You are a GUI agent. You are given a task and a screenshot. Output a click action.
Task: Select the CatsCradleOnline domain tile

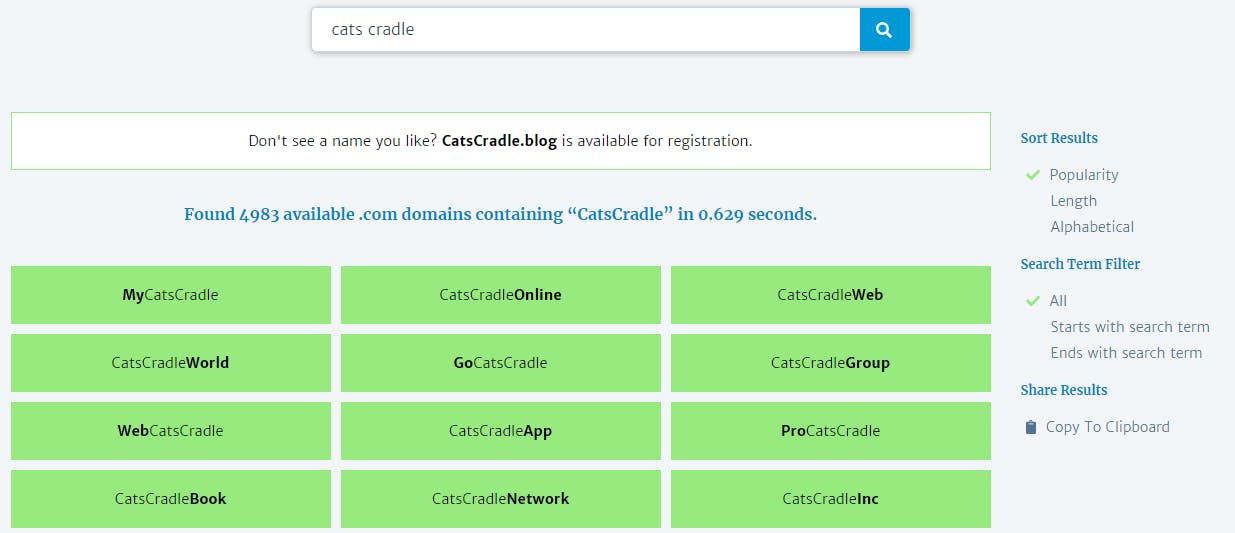pyautogui.click(x=501, y=295)
